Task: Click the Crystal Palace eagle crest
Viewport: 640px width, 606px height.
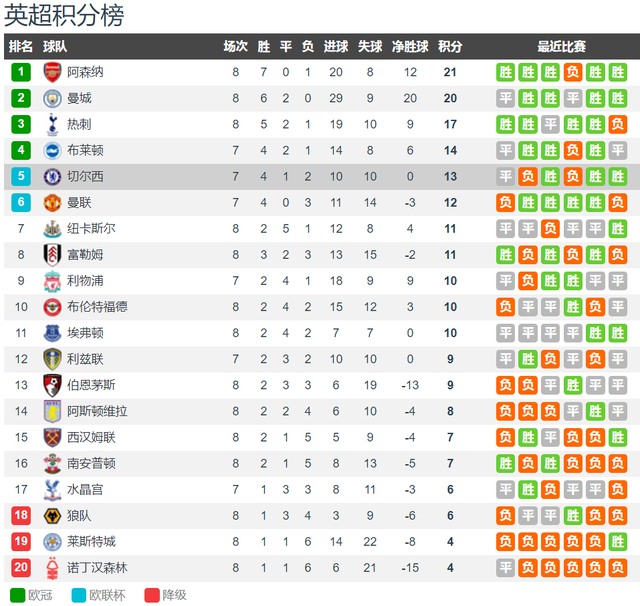Action: [x=52, y=490]
